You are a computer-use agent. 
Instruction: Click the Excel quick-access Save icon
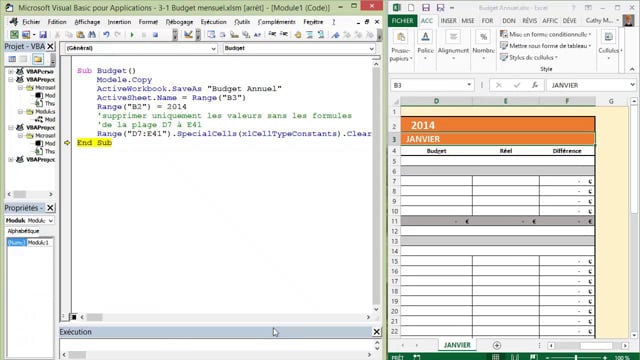point(426,8)
